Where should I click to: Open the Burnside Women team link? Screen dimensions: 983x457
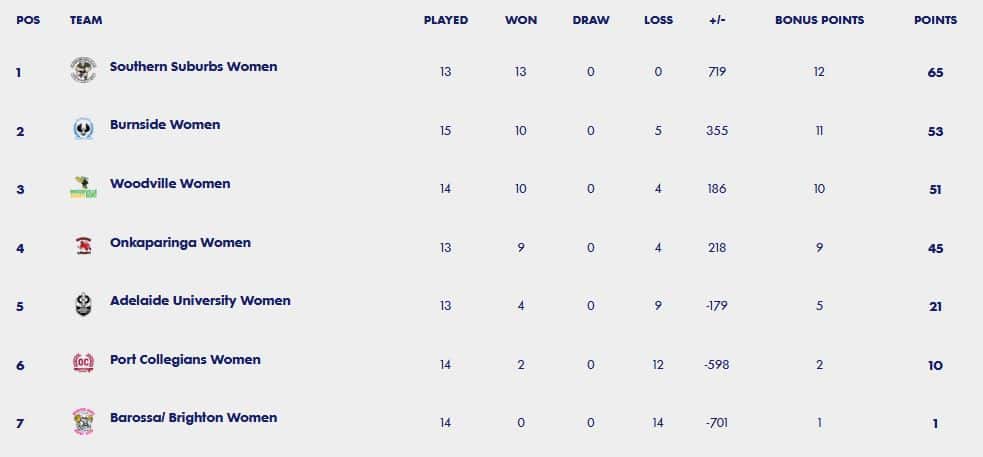(165, 125)
